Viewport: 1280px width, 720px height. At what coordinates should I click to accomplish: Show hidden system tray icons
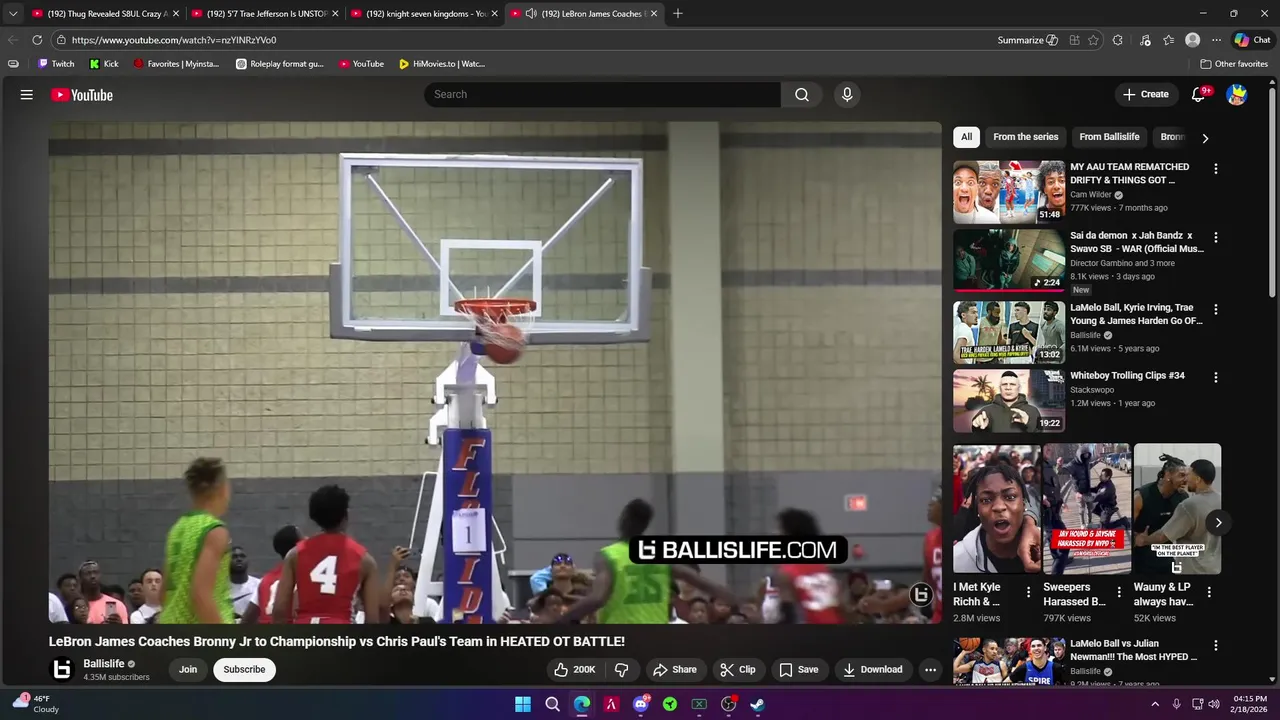(x=1155, y=704)
